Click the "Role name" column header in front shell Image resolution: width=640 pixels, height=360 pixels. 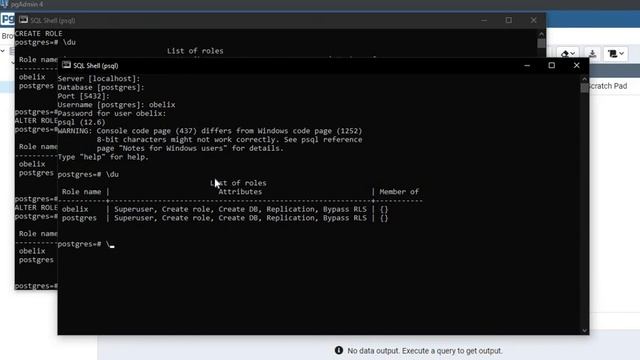[81, 191]
